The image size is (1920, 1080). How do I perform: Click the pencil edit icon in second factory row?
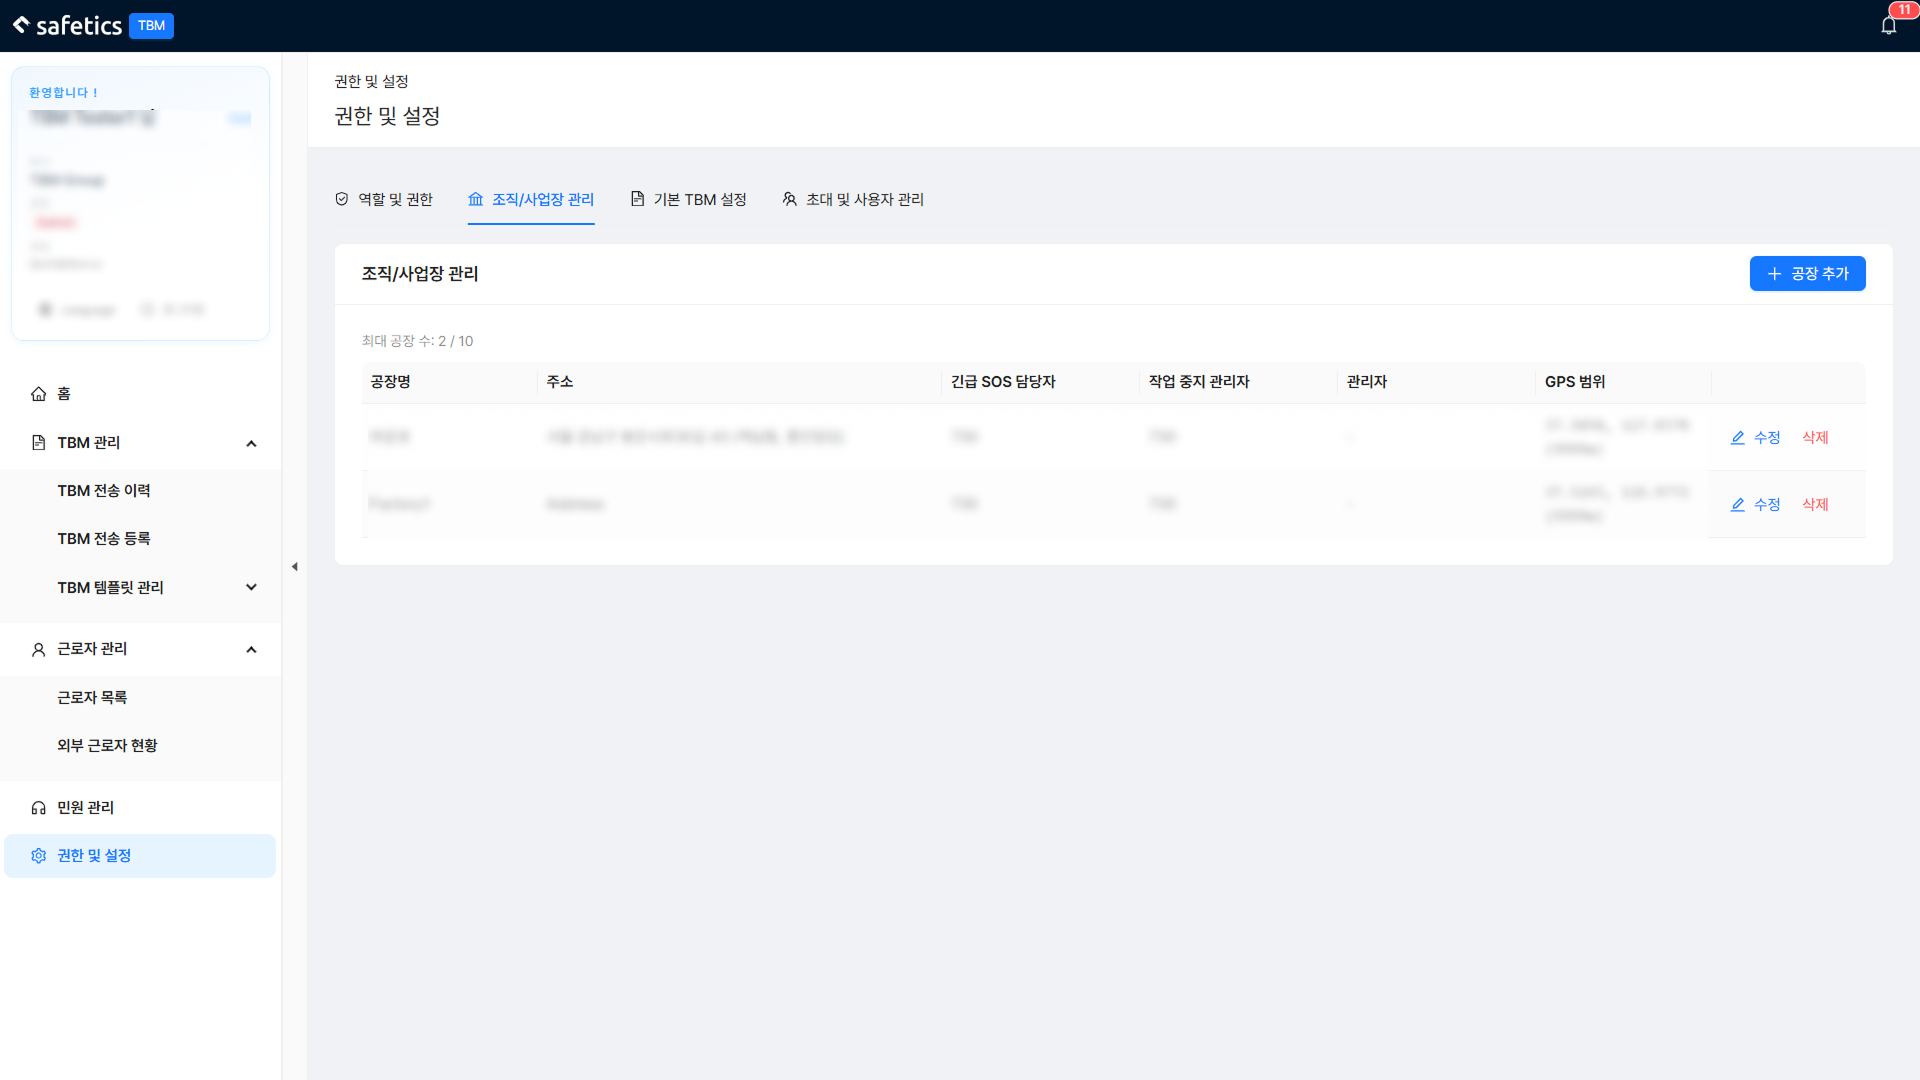click(x=1738, y=505)
